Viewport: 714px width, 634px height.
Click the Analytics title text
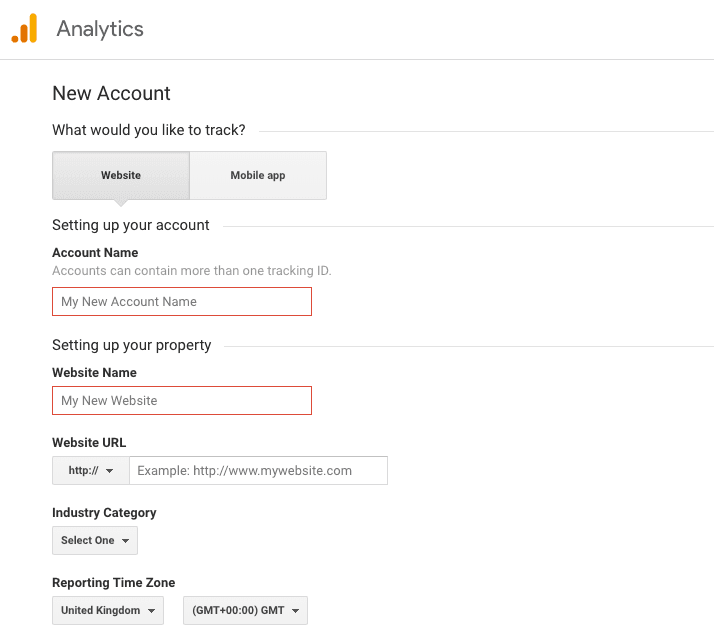click(100, 29)
